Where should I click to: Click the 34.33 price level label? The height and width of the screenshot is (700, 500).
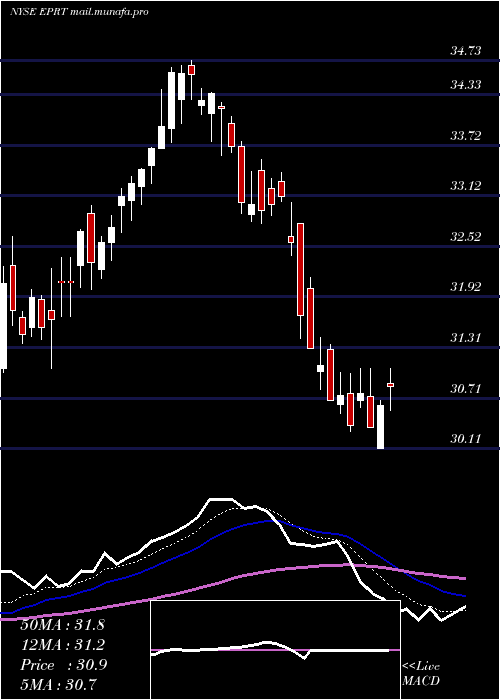(x=466, y=85)
